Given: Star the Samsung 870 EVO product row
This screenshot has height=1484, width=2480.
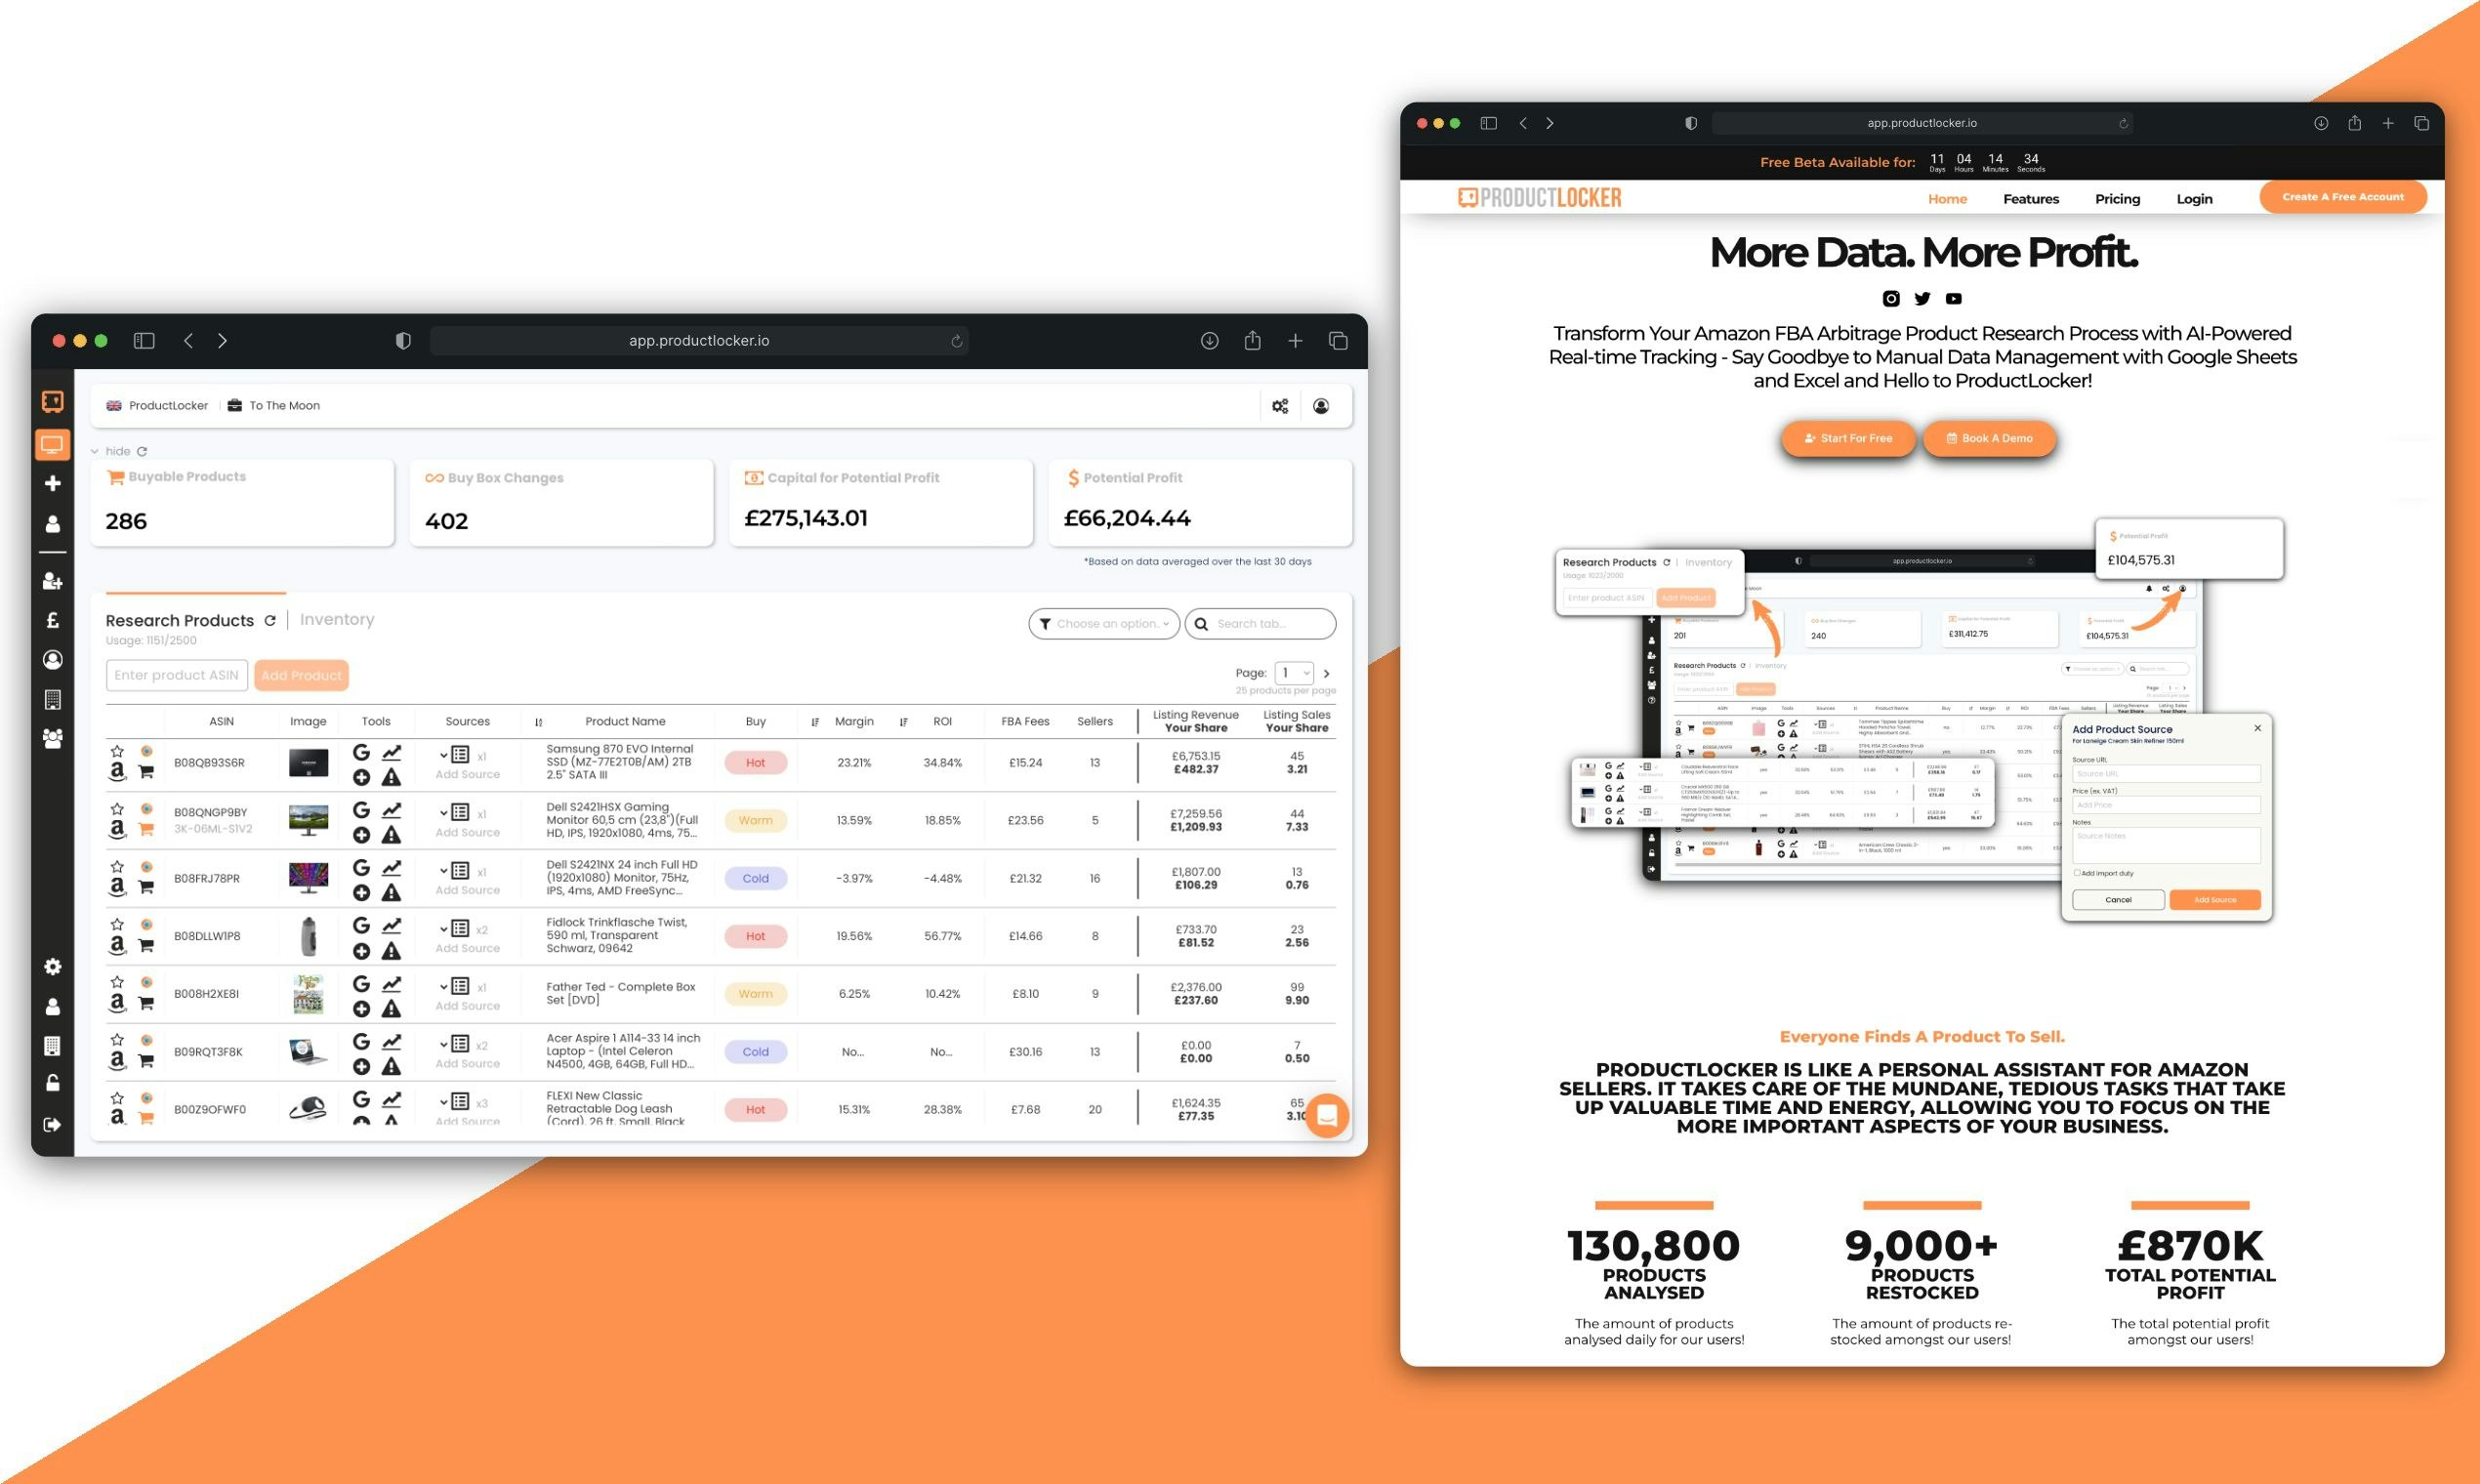Looking at the screenshot, I should click(117, 751).
